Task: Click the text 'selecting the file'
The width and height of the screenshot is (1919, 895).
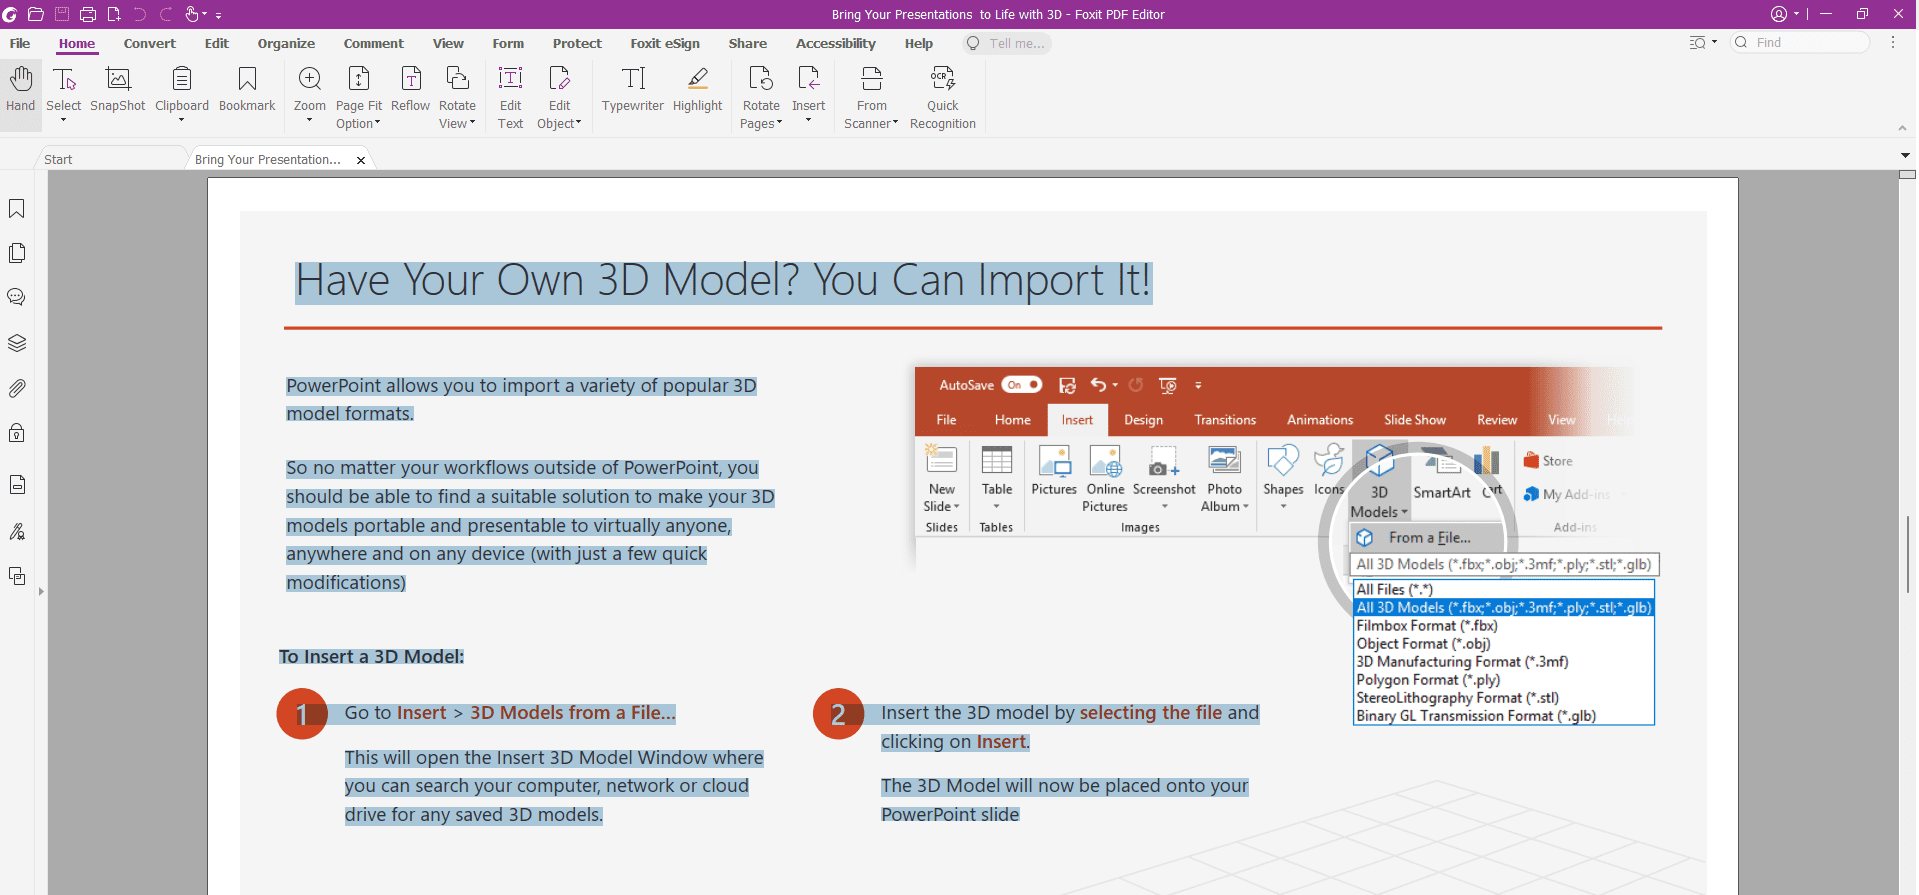Action: click(x=1151, y=713)
